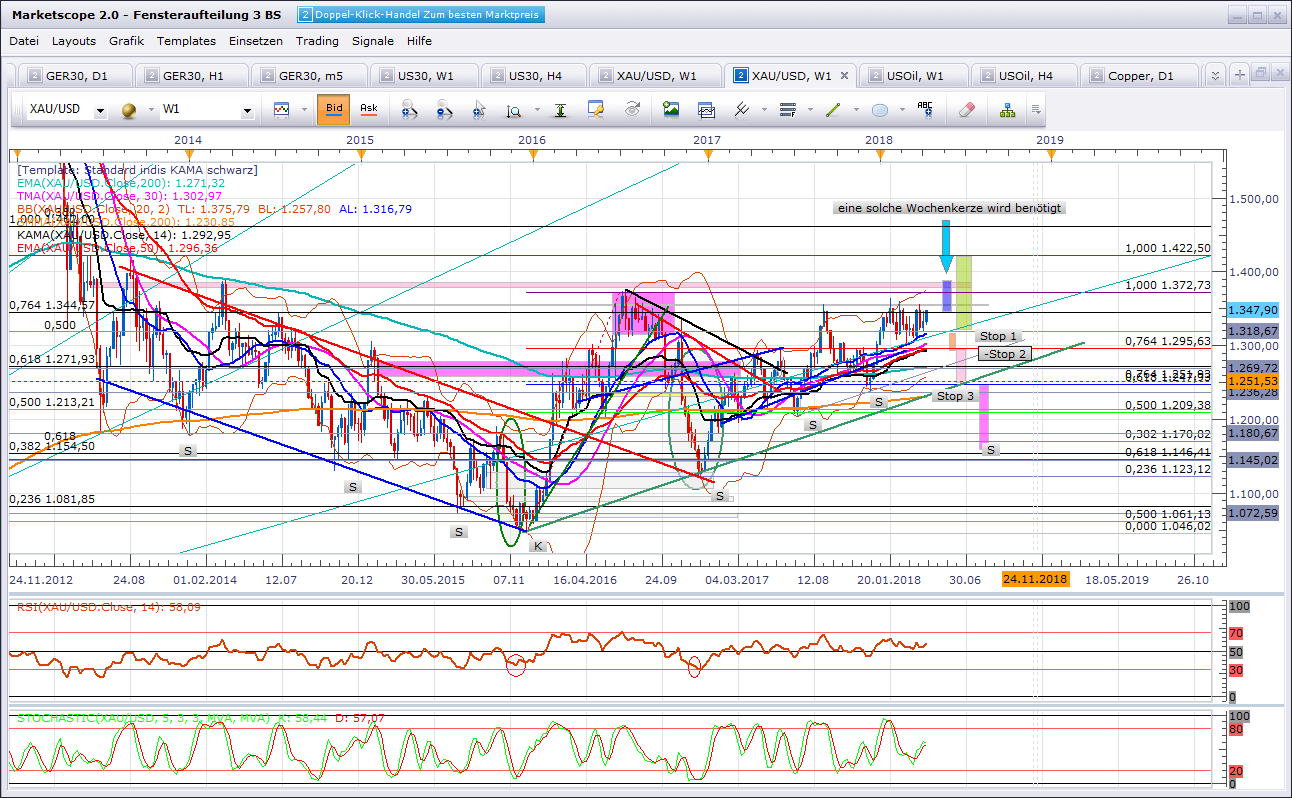The width and height of the screenshot is (1292, 798).
Task: Switch to the USOil, H4 tab
Action: coord(1025,76)
